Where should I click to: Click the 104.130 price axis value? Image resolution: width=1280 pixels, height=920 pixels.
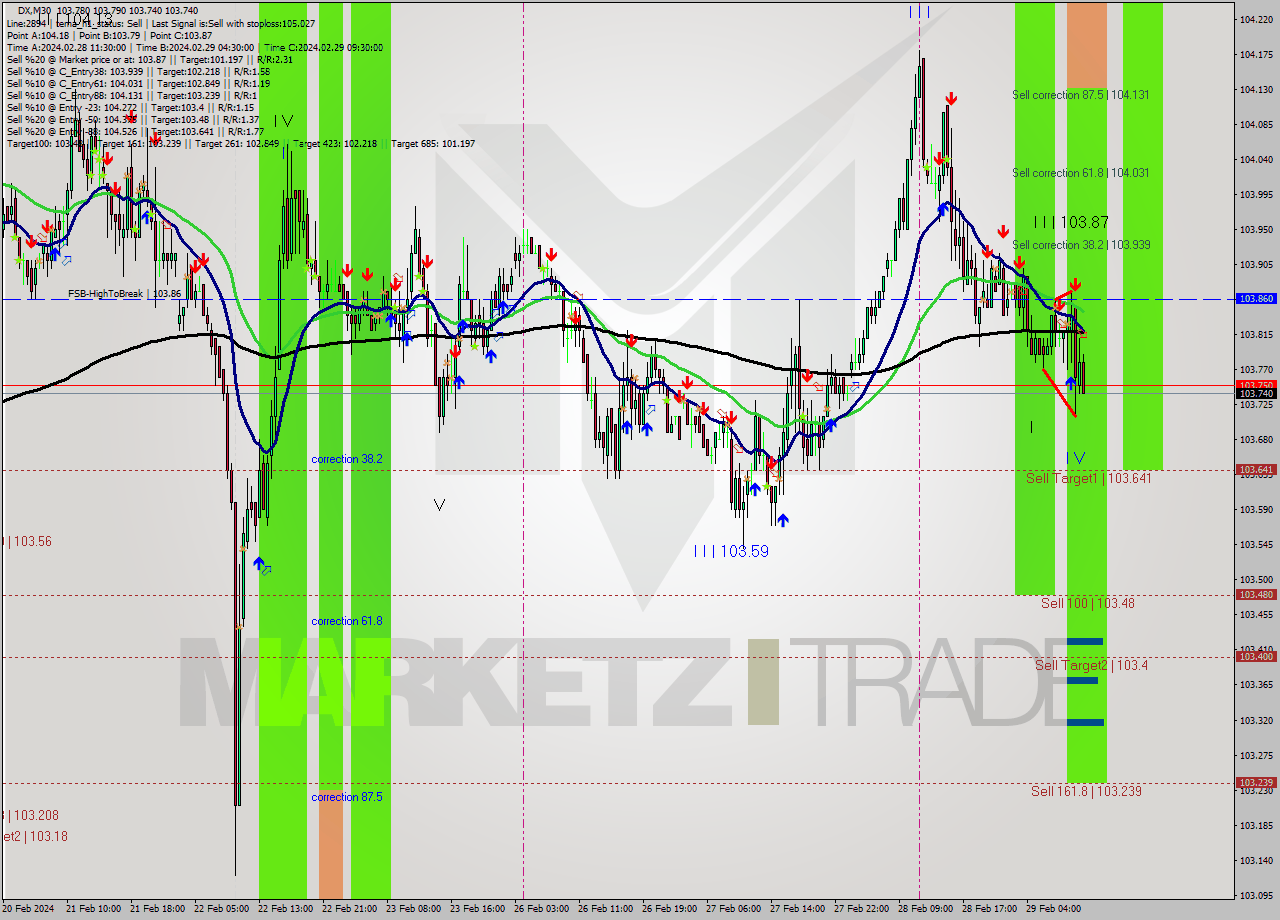click(1256, 89)
